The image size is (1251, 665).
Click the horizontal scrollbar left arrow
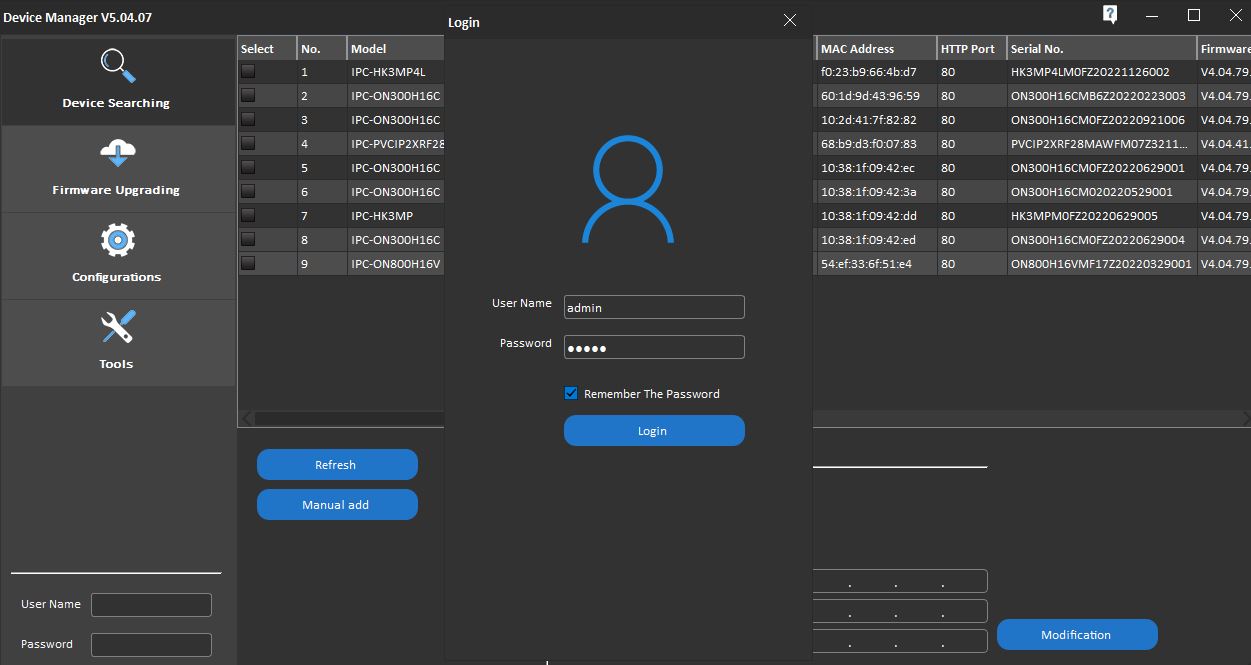247,418
